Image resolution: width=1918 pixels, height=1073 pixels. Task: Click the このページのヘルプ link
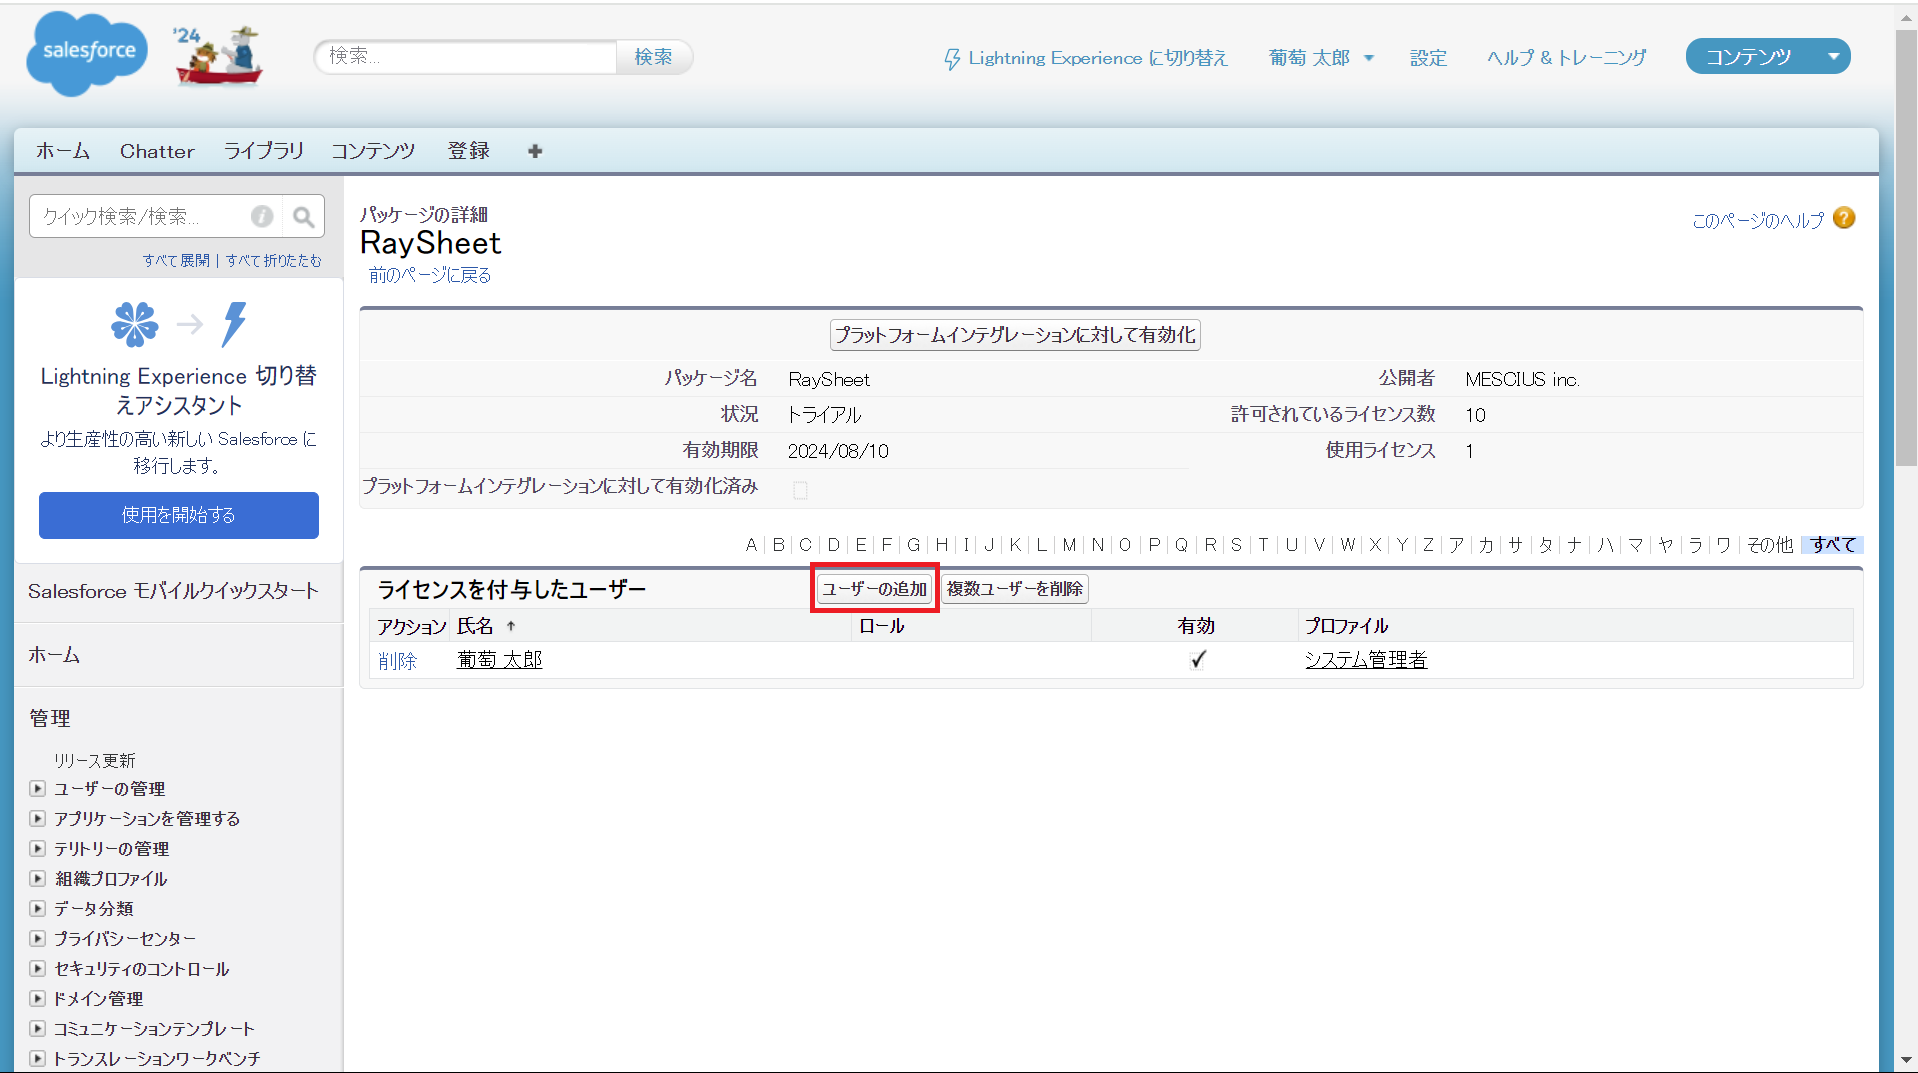1757,220
